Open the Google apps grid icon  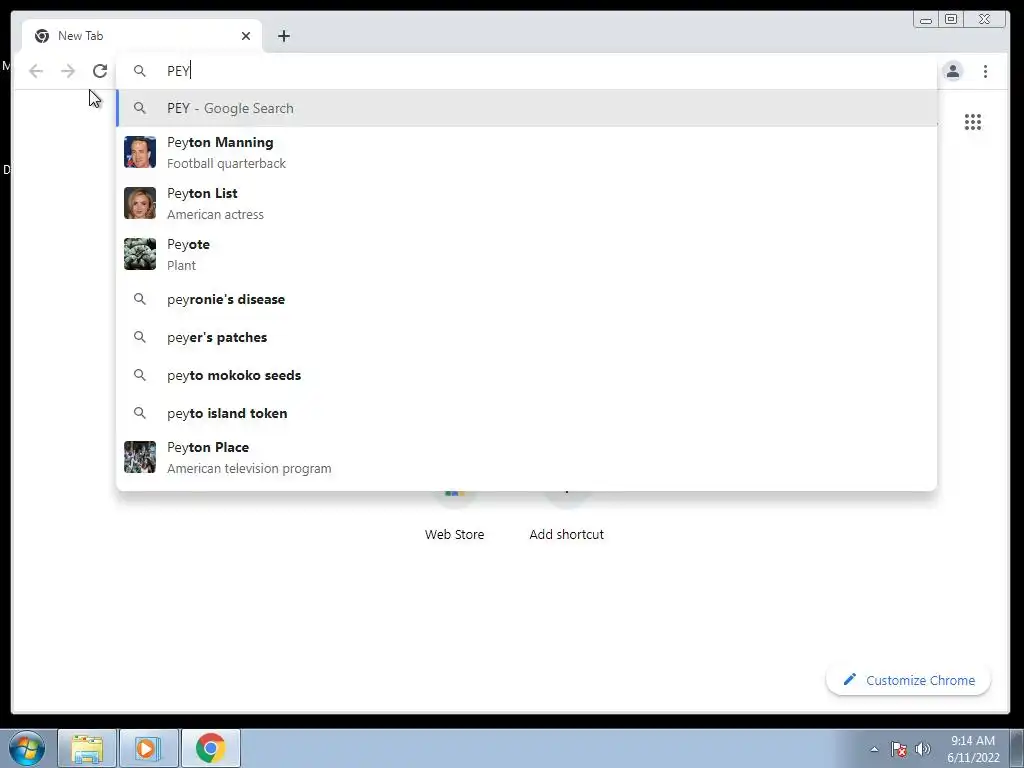pyautogui.click(x=972, y=122)
